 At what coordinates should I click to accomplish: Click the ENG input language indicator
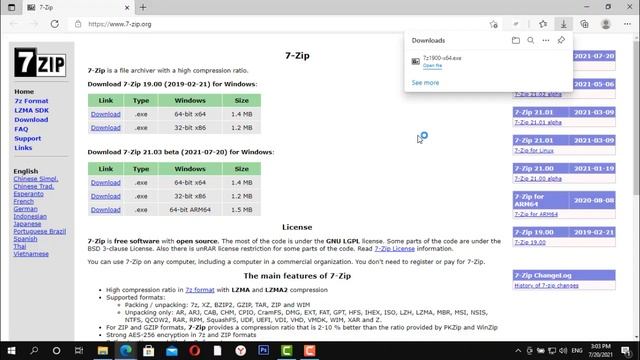pyautogui.click(x=577, y=351)
